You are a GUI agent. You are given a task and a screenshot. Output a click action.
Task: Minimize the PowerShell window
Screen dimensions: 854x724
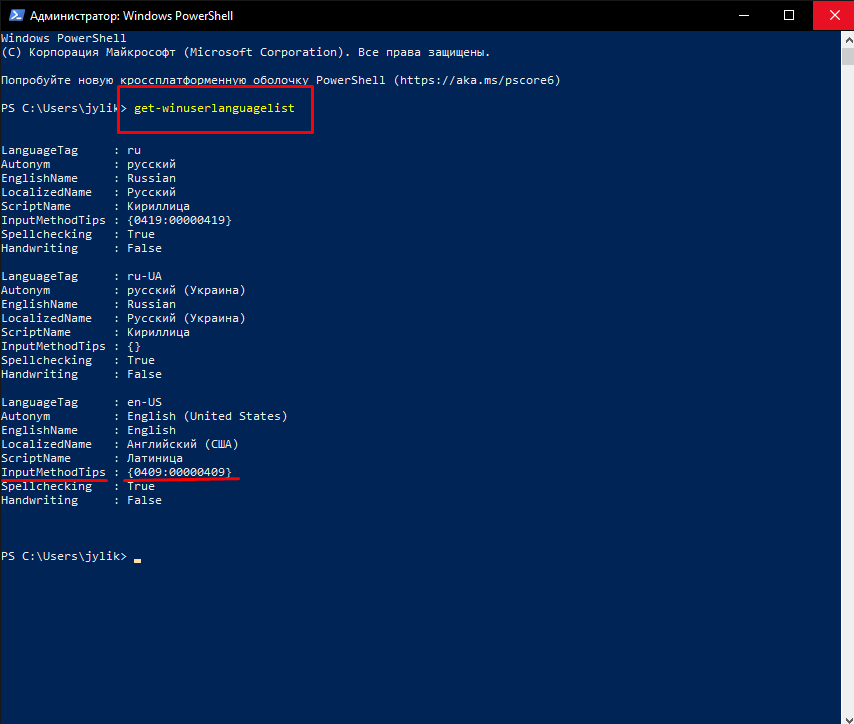tap(743, 15)
